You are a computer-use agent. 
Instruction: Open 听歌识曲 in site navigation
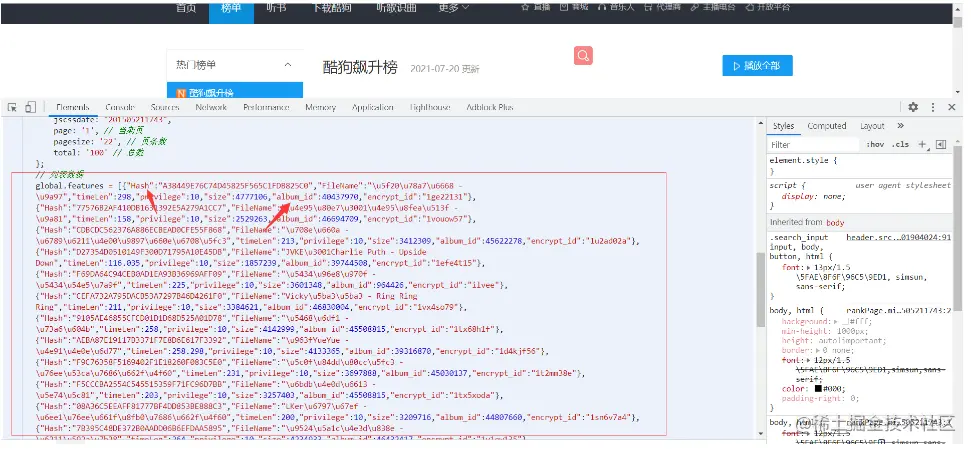(x=396, y=7)
